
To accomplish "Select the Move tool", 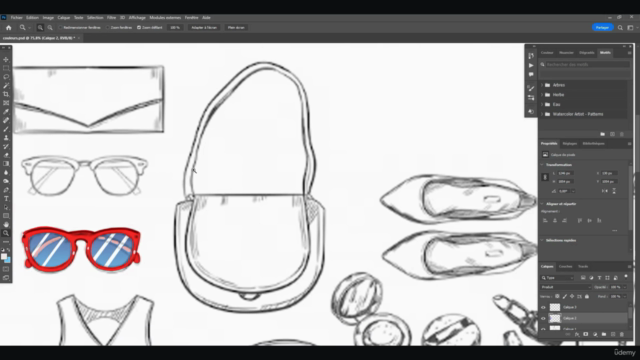I will tap(6, 60).
